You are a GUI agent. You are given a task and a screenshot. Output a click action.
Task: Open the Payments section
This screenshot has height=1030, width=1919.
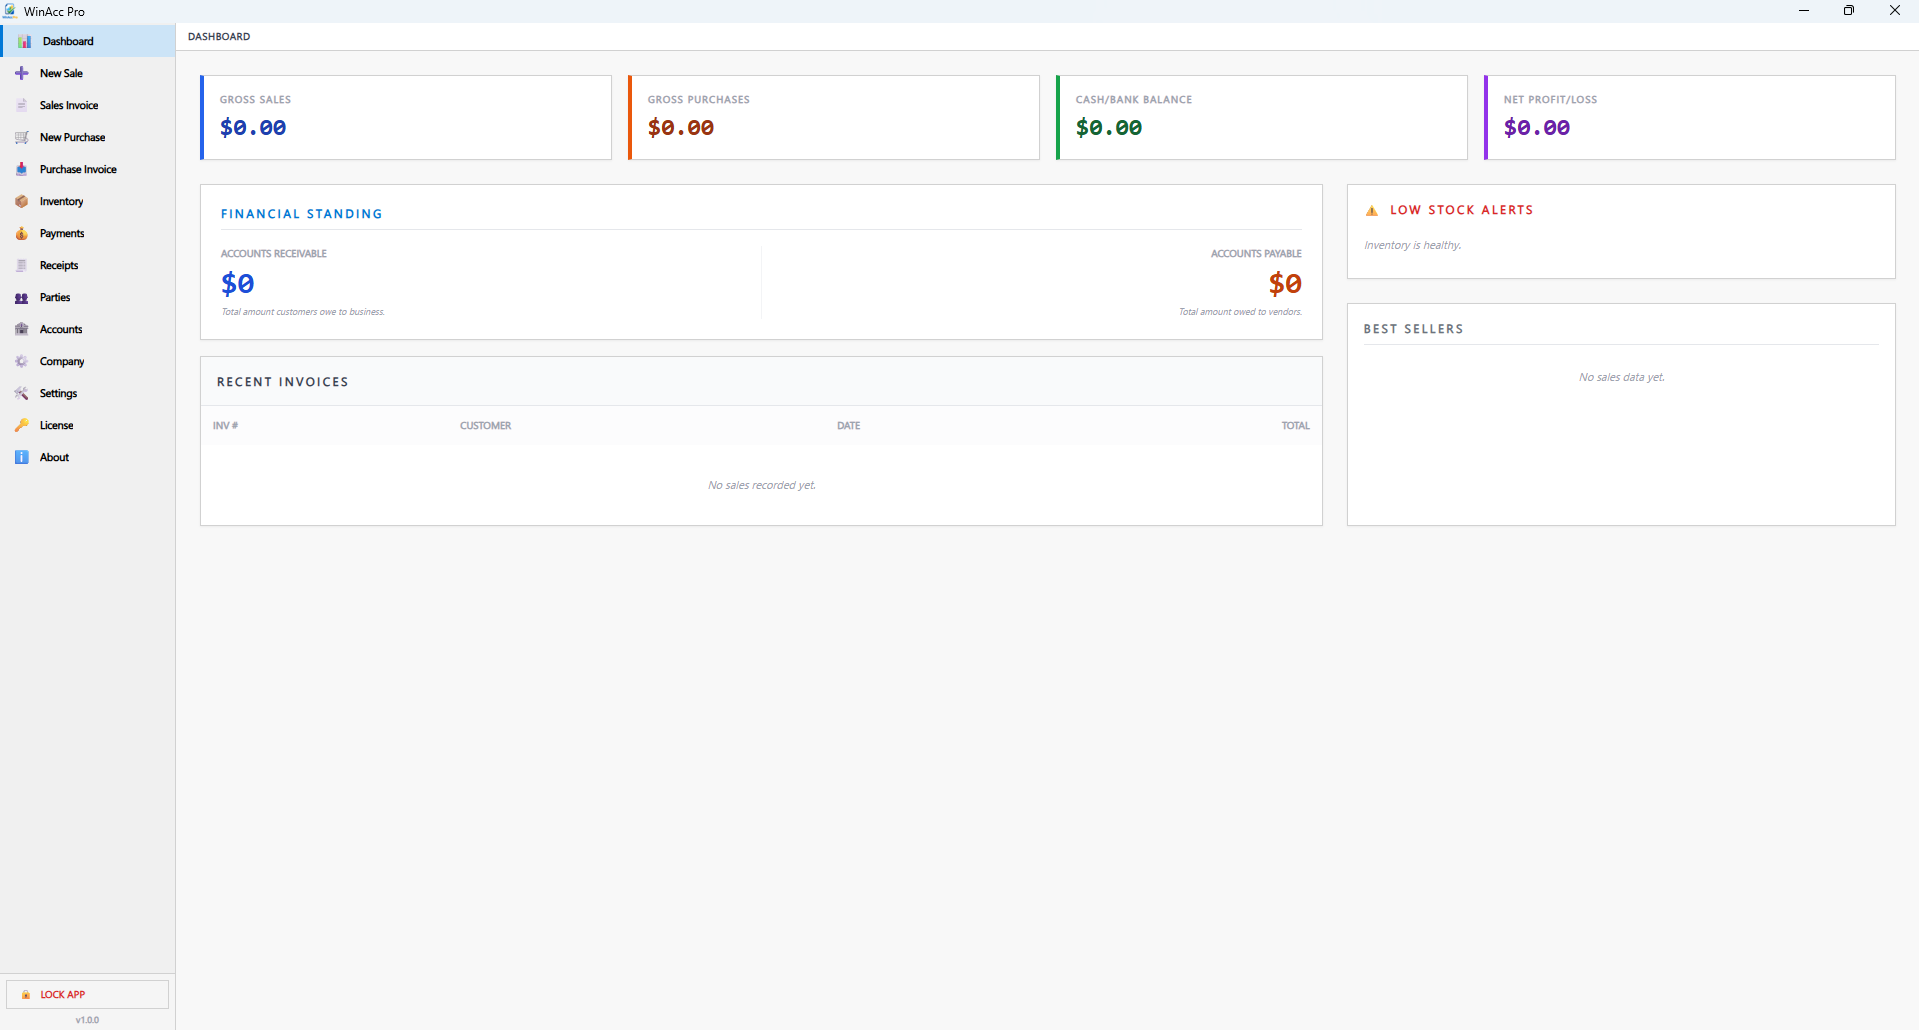tap(62, 233)
